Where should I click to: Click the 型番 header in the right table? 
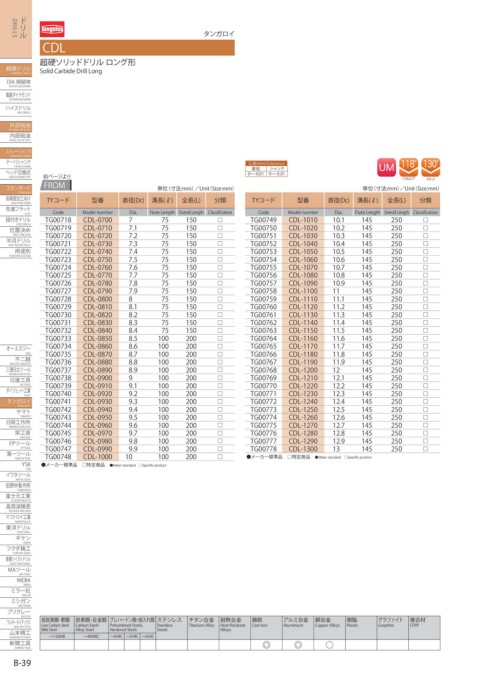(303, 200)
